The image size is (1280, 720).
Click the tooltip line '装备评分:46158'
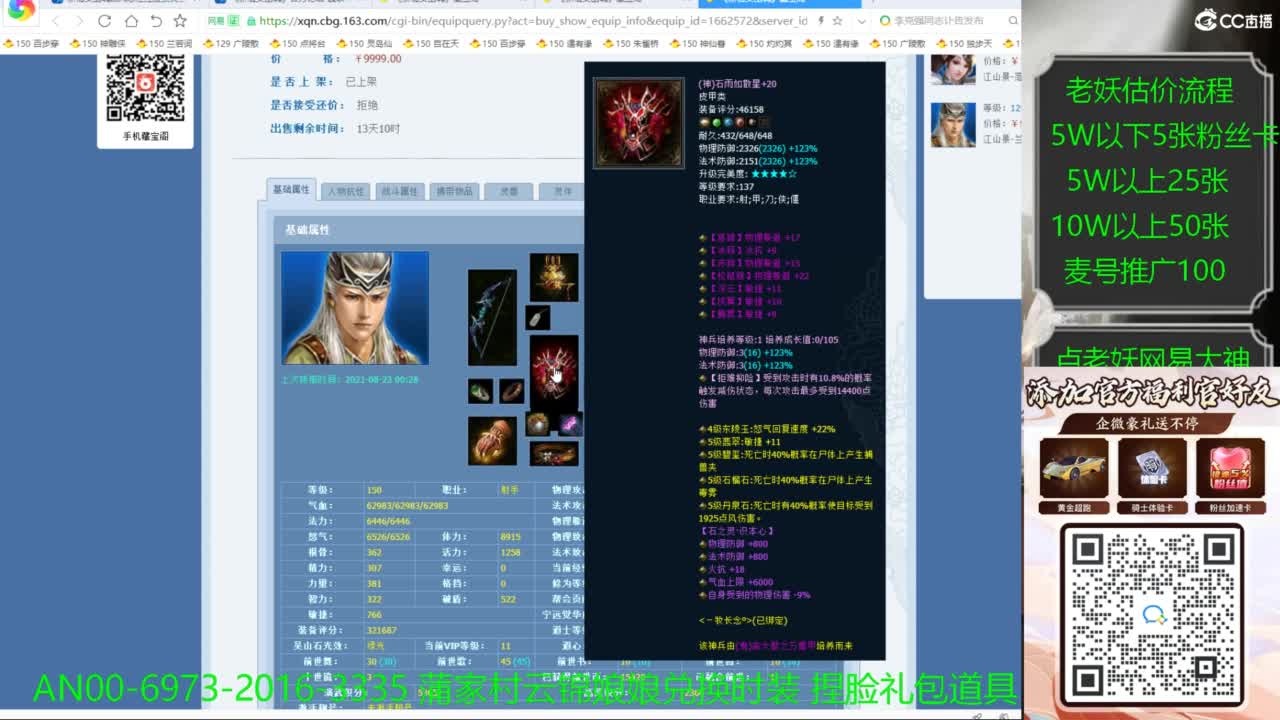[731, 110]
